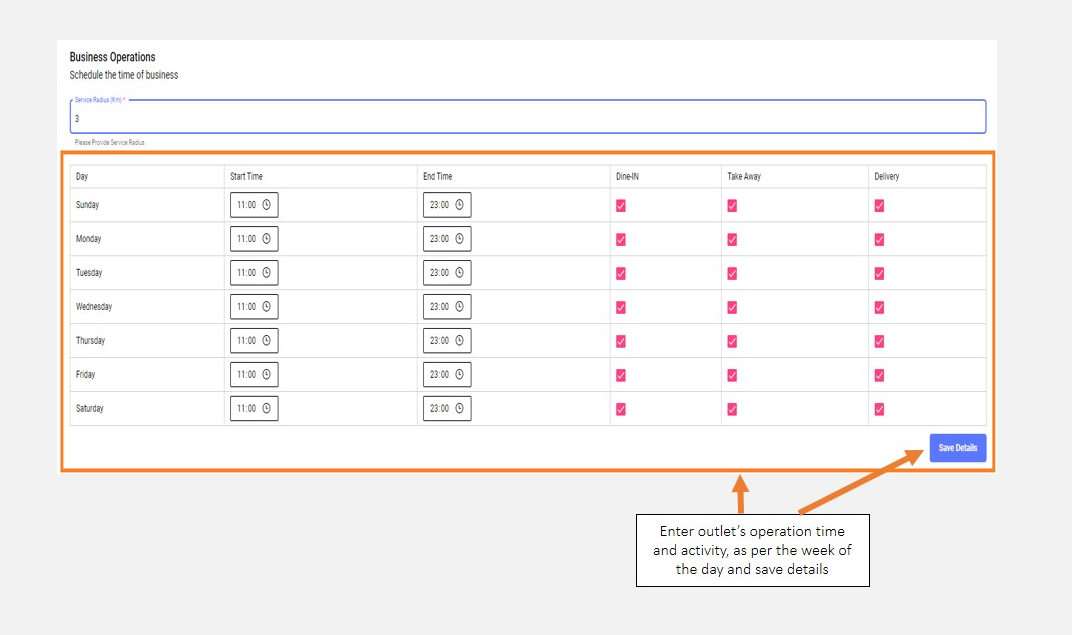Toggle the Dine-IN checkbox for Friday
Screen dimensions: 1072x635
621,375
